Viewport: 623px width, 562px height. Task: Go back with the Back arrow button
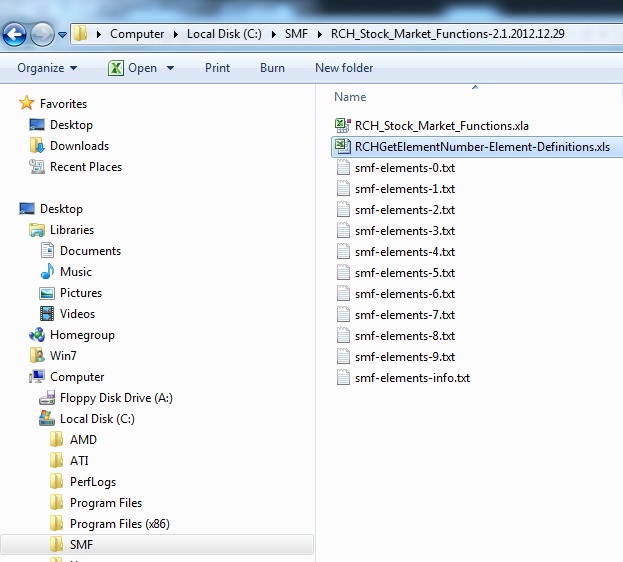pyautogui.click(x=15, y=35)
